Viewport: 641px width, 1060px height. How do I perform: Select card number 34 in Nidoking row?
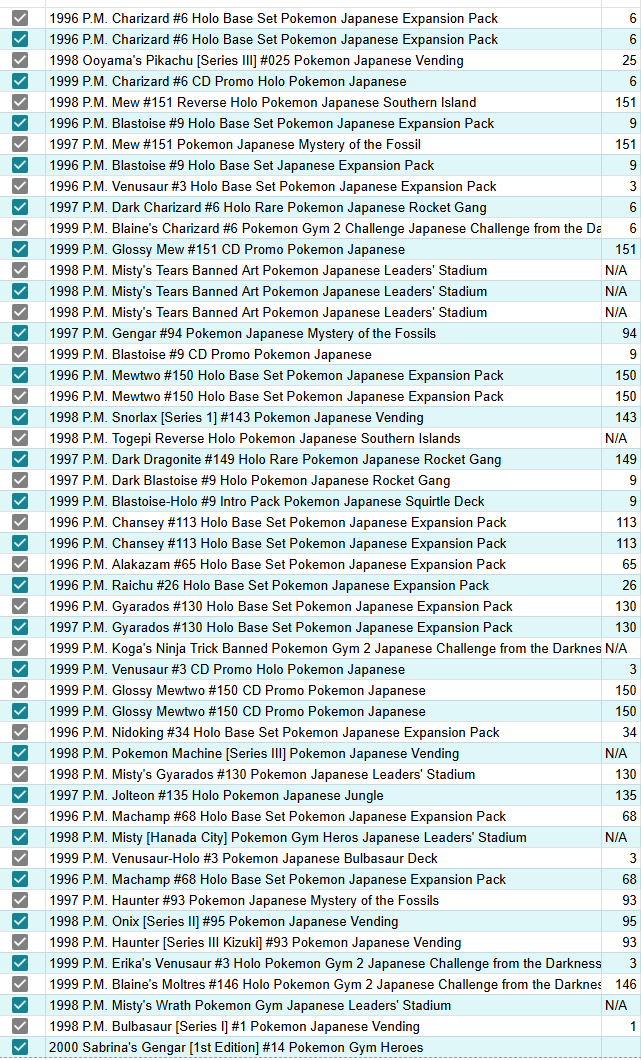click(x=629, y=732)
